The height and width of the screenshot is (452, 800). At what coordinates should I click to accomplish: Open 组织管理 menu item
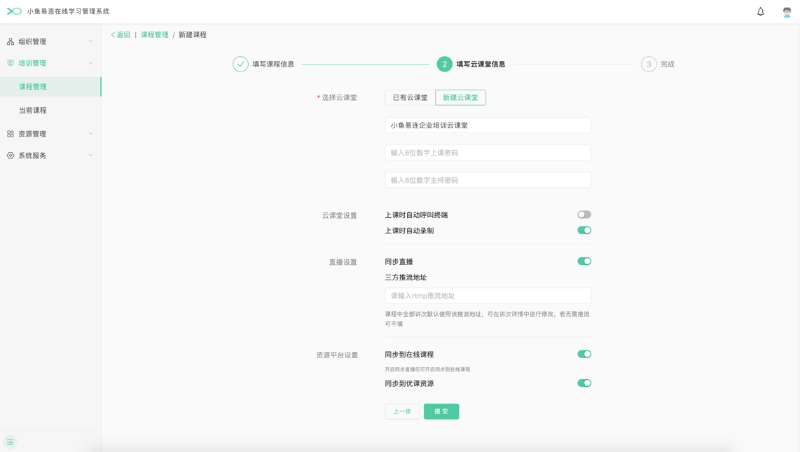[x=51, y=41]
